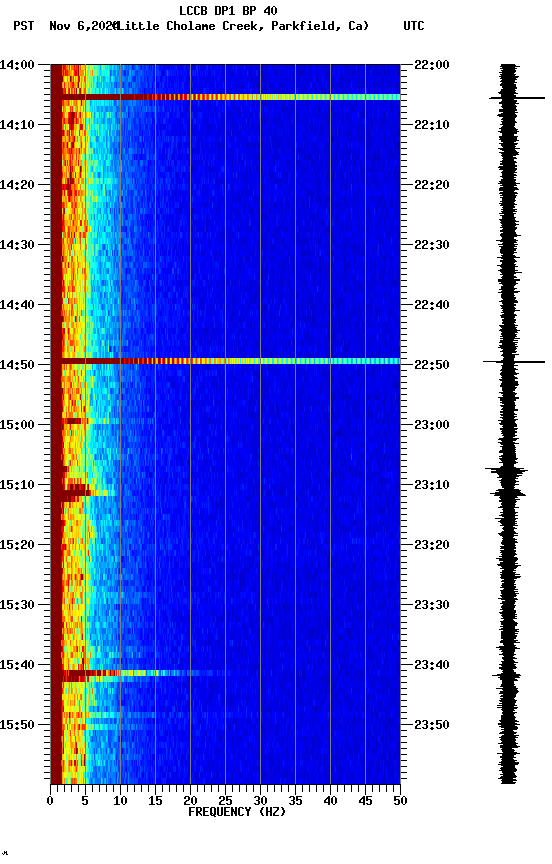Click the 'FREQUENCY (HZ)' axis title

click(237, 812)
